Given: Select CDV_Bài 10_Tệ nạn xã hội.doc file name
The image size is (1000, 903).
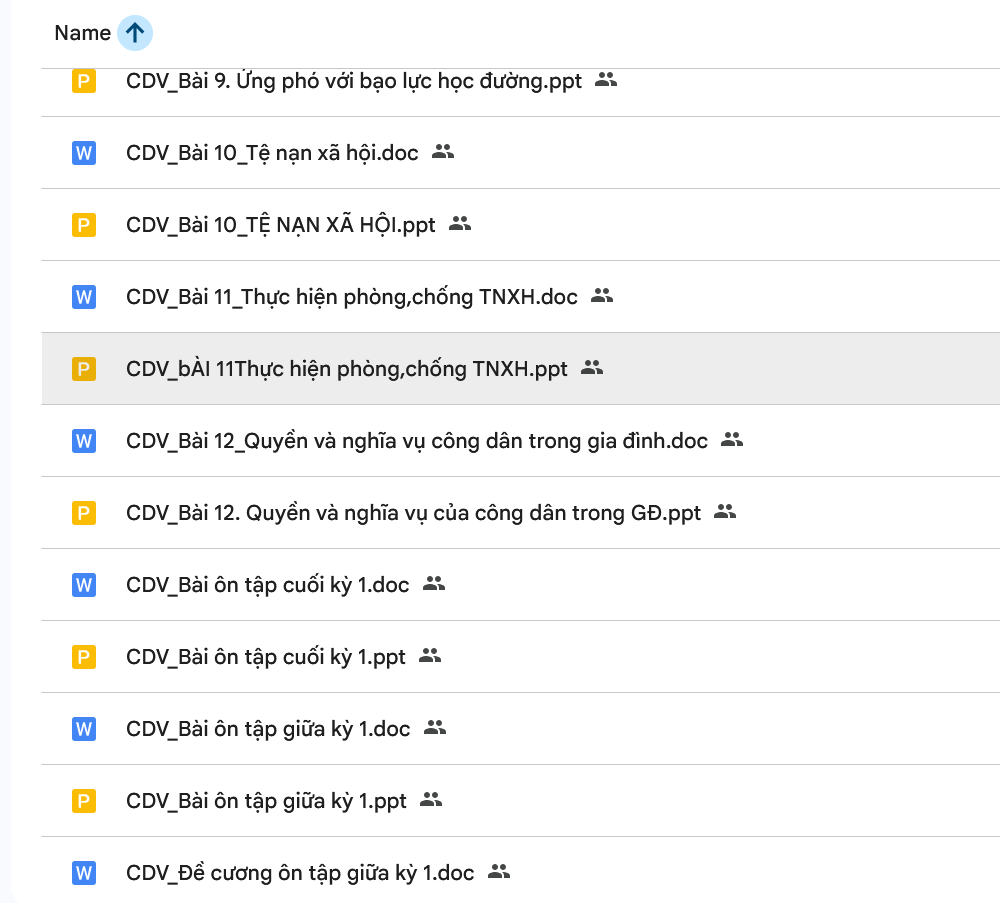Looking at the screenshot, I should pyautogui.click(x=272, y=153).
